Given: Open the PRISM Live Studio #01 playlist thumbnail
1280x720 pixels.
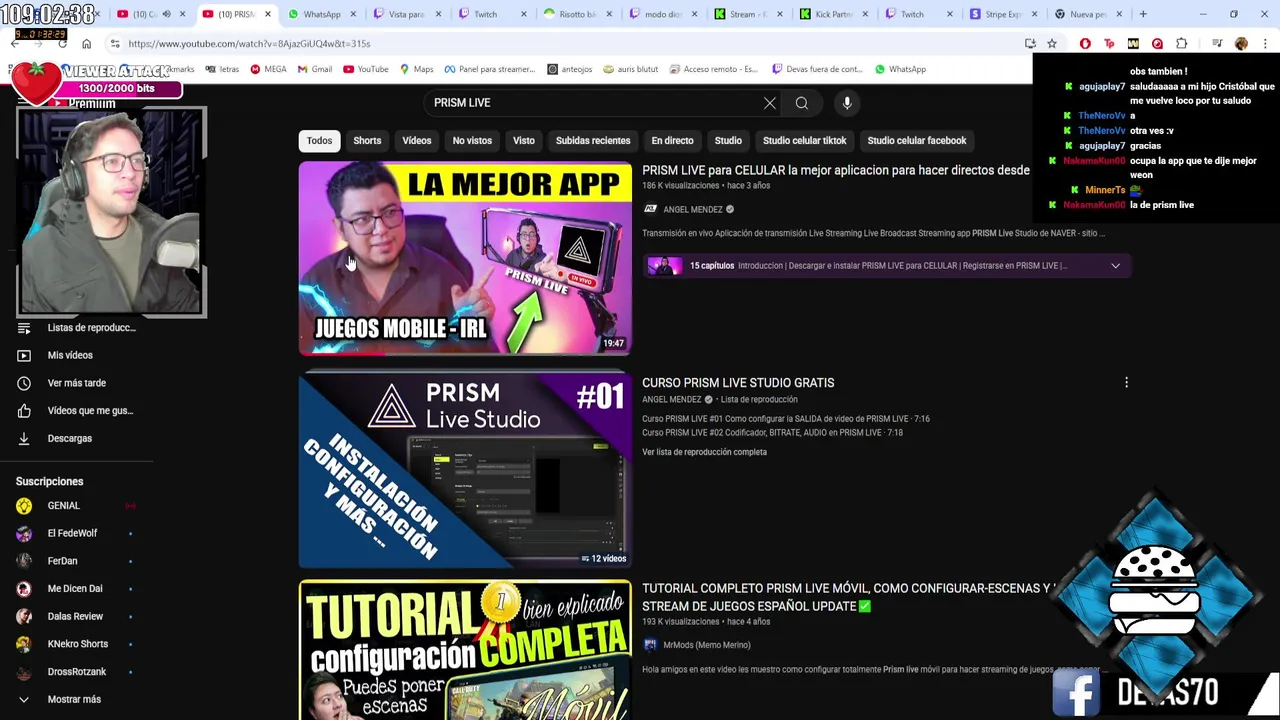Looking at the screenshot, I should pyautogui.click(x=465, y=469).
